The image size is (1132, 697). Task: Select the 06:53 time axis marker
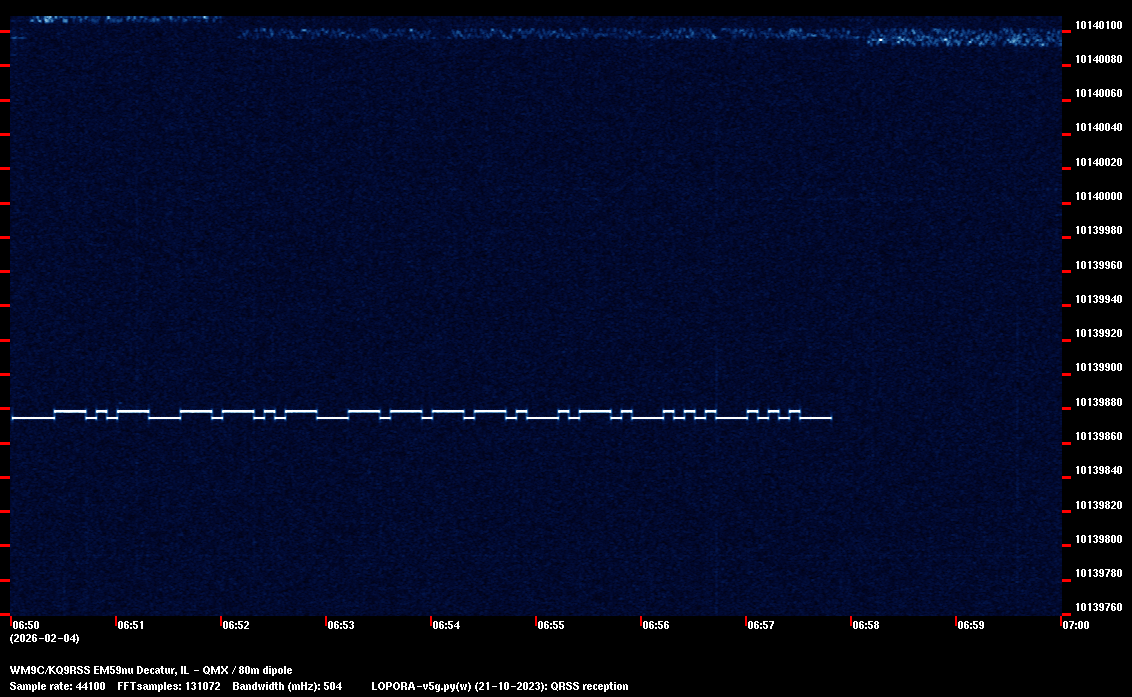[340, 625]
